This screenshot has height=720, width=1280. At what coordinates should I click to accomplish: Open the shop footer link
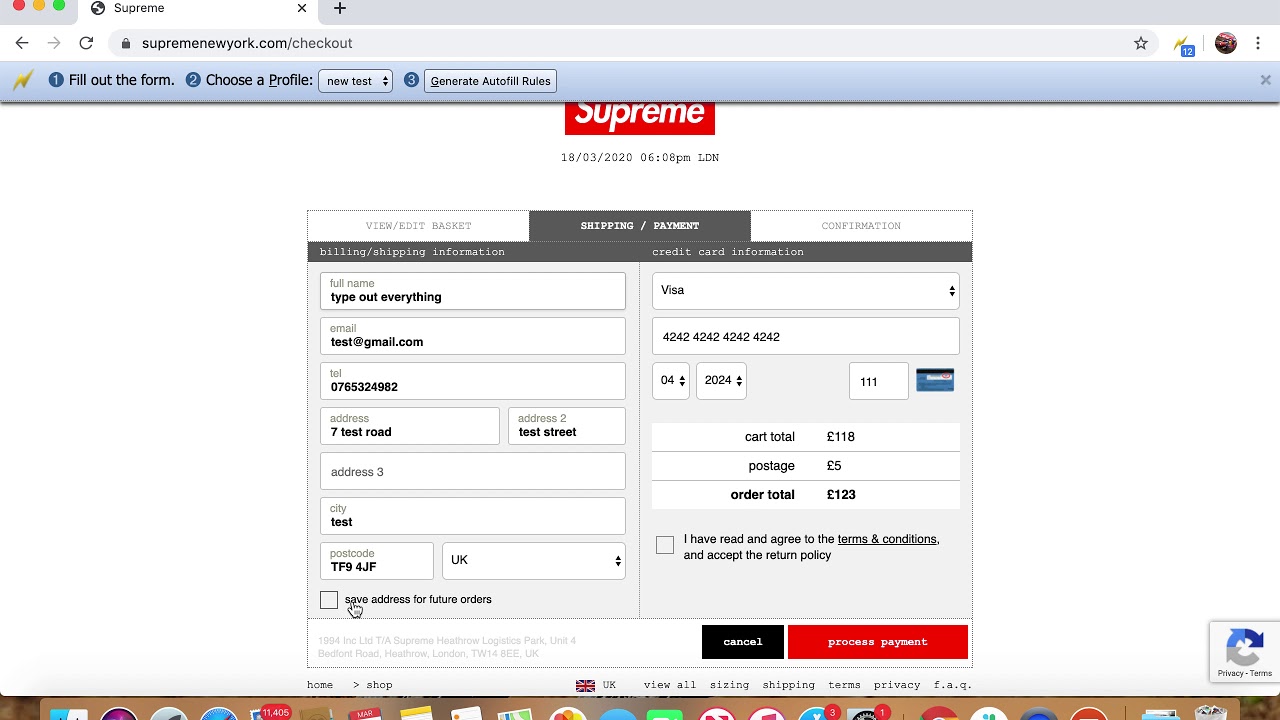coord(379,685)
